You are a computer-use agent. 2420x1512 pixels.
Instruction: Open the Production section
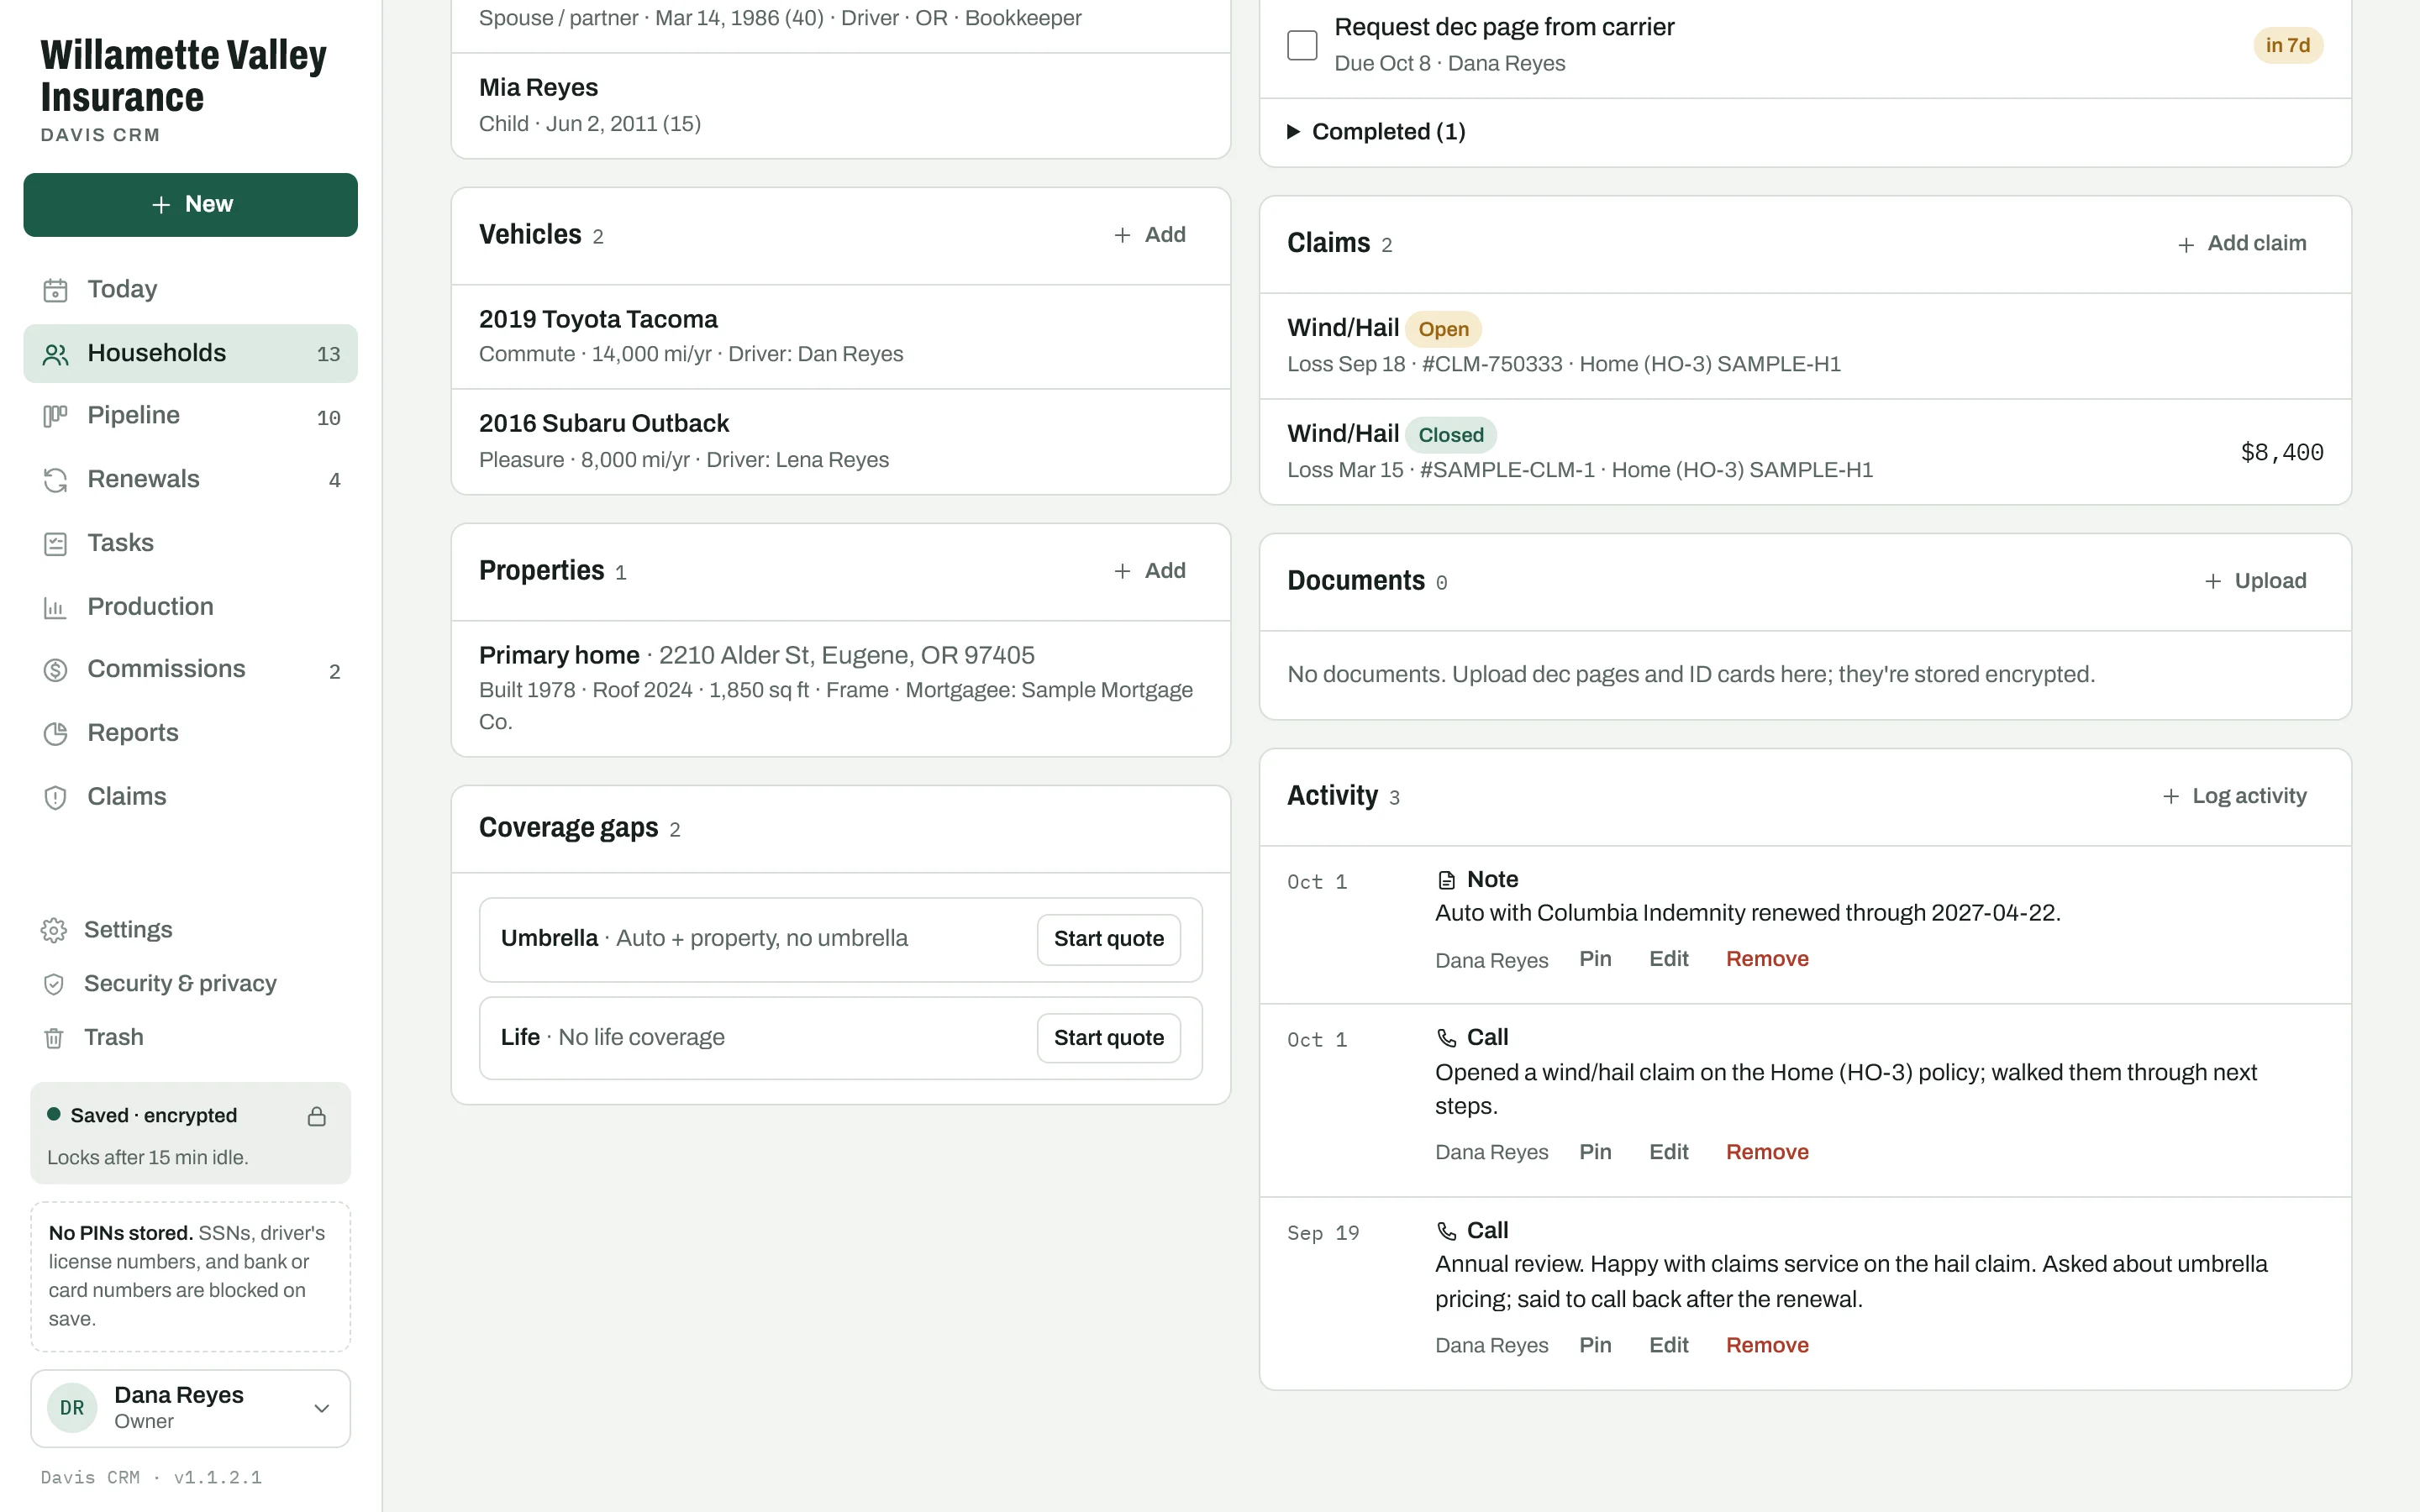[x=190, y=607]
